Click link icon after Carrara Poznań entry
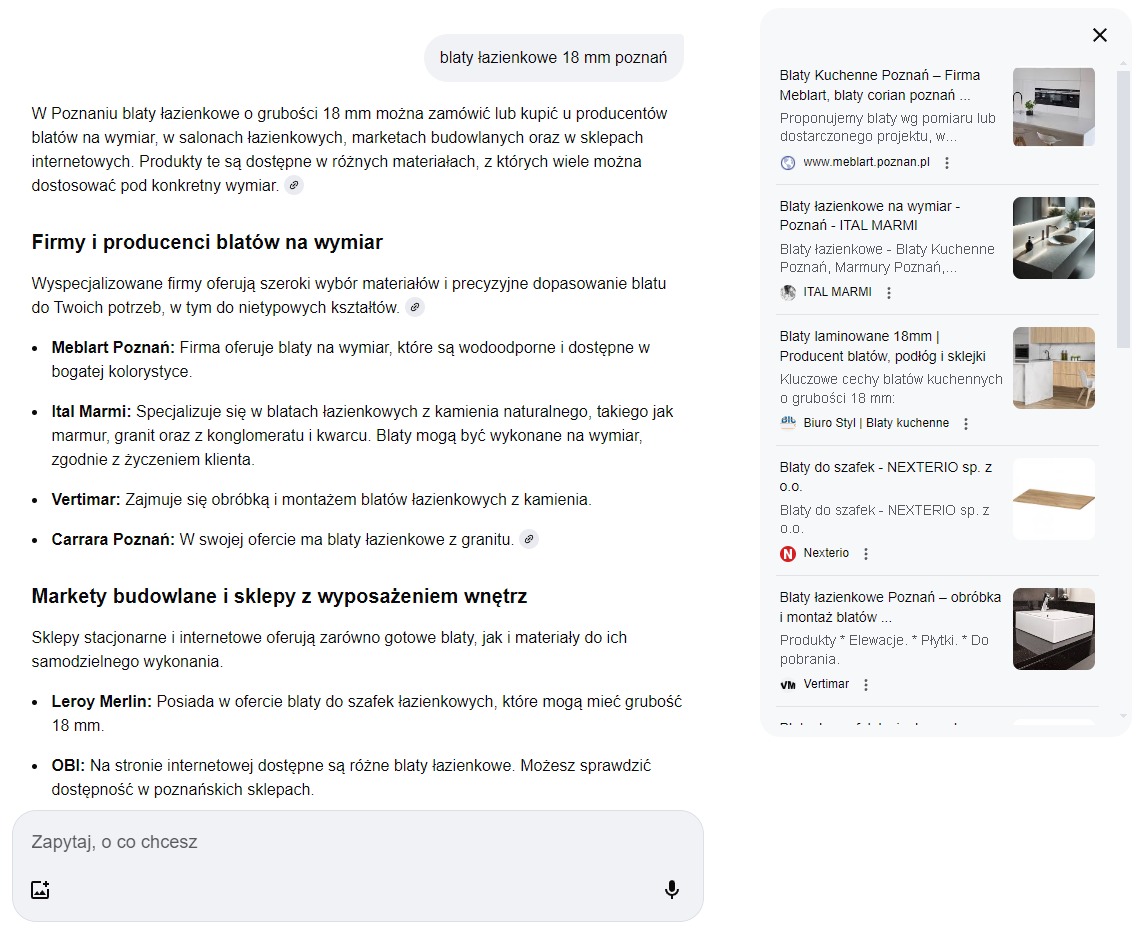 point(530,539)
